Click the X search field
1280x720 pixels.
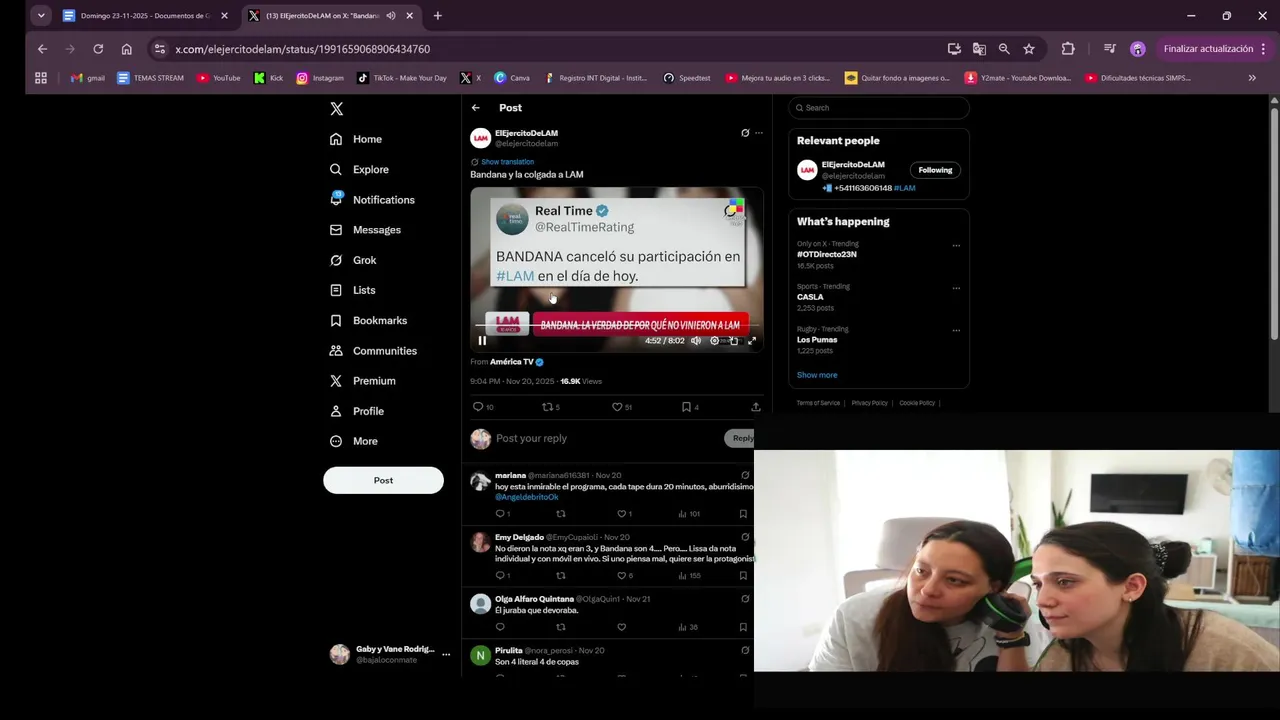(879, 108)
